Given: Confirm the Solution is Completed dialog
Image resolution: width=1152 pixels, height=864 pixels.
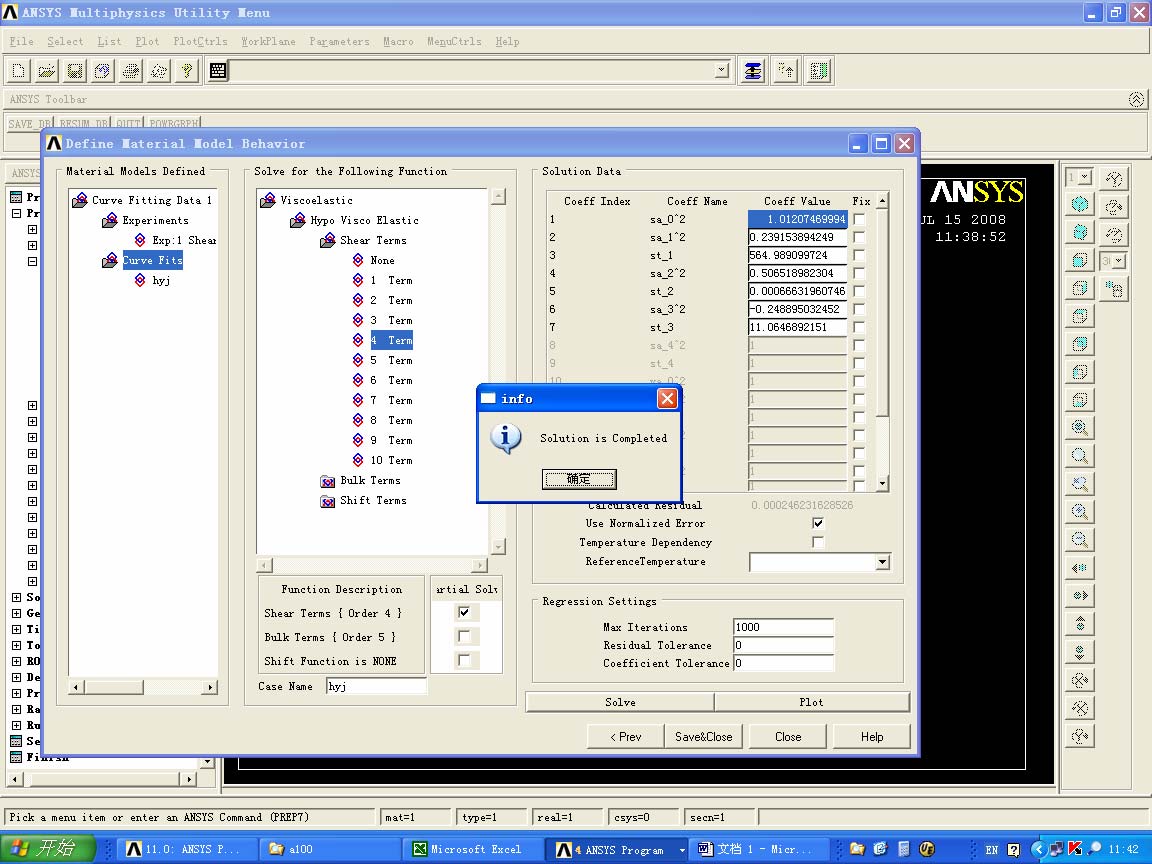Looking at the screenshot, I should point(579,479).
